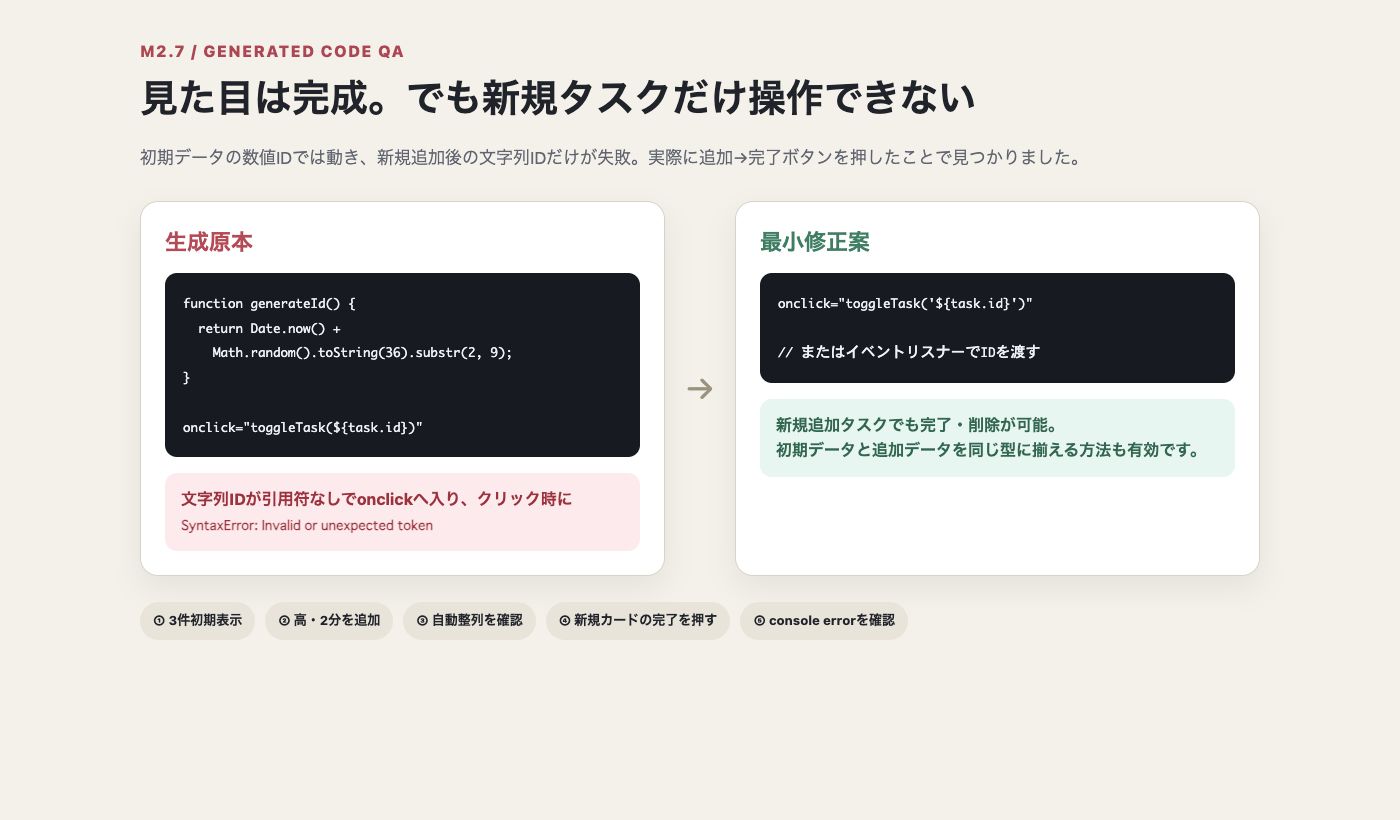Click the quoted onclick toggleTask('${task.id}') code line

(x=905, y=303)
